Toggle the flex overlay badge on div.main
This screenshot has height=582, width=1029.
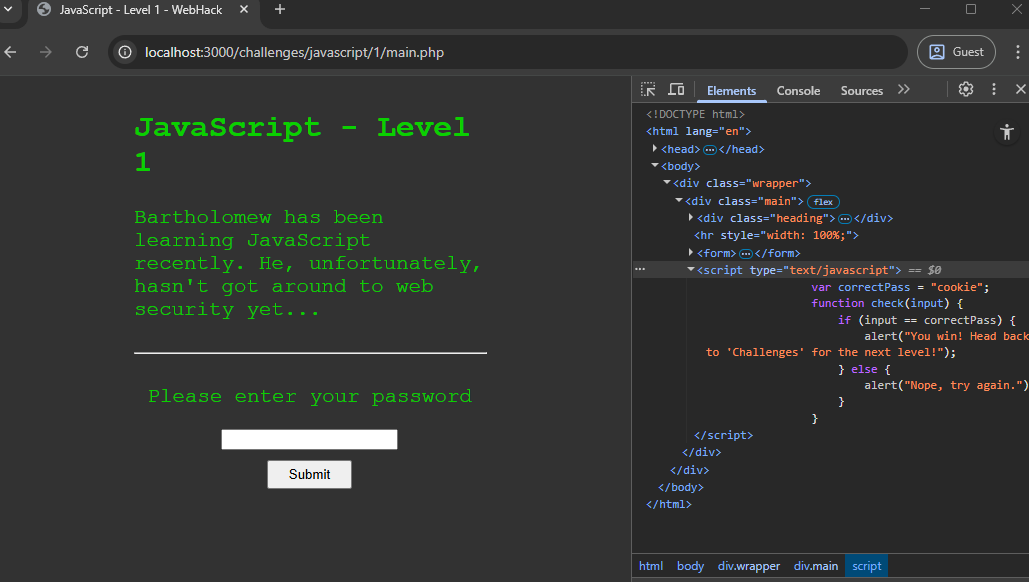tap(822, 201)
